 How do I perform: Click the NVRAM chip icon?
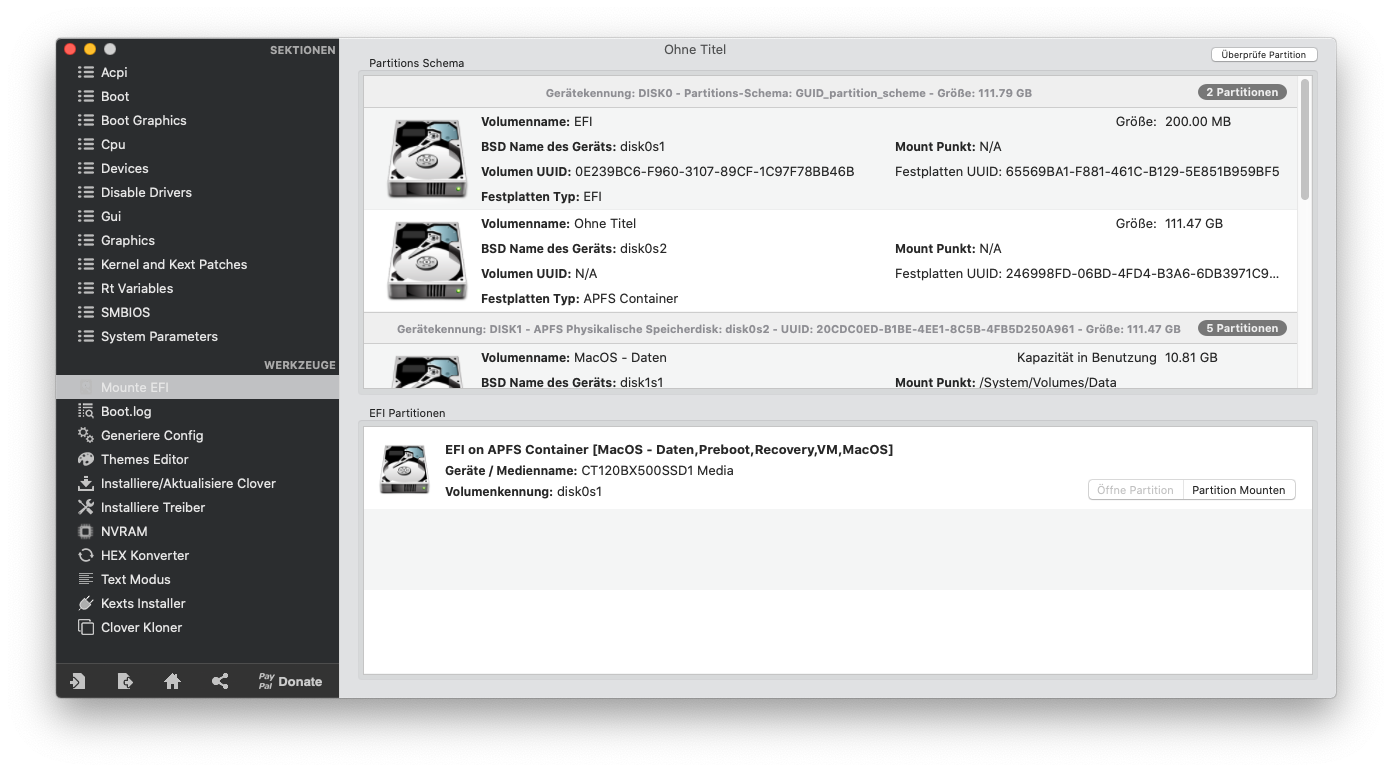point(85,531)
